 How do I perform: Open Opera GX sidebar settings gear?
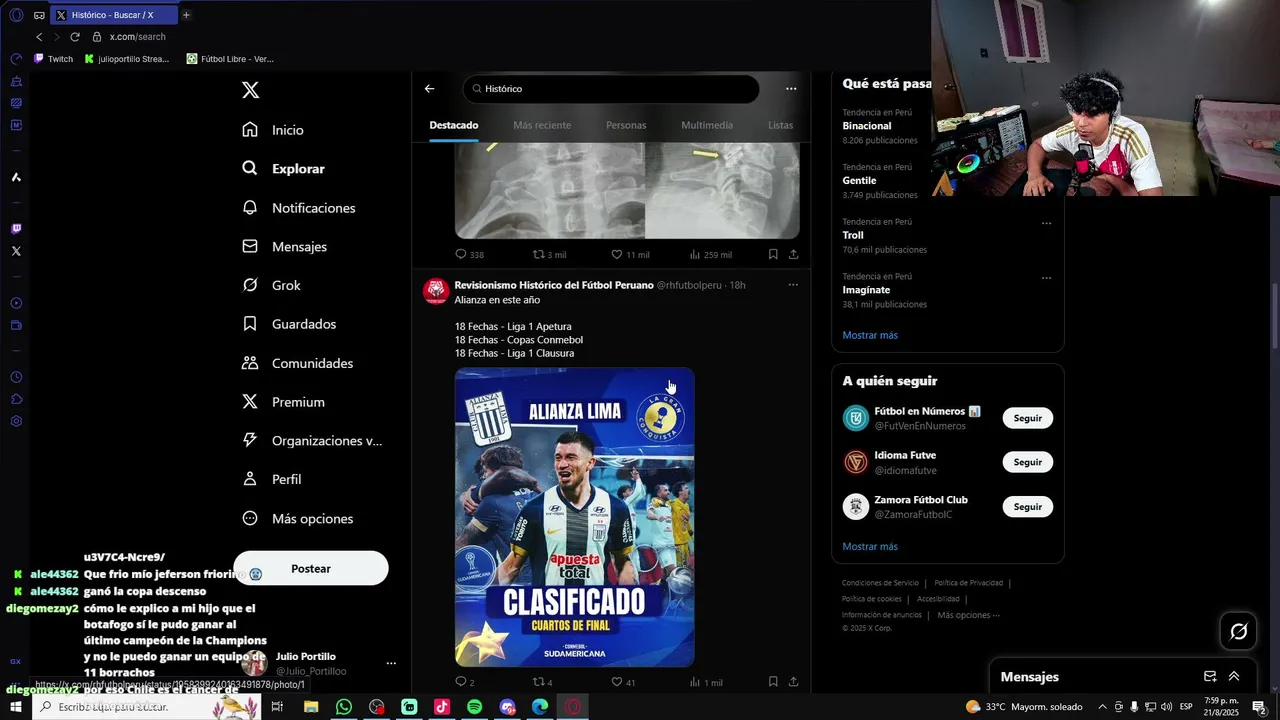(16, 421)
